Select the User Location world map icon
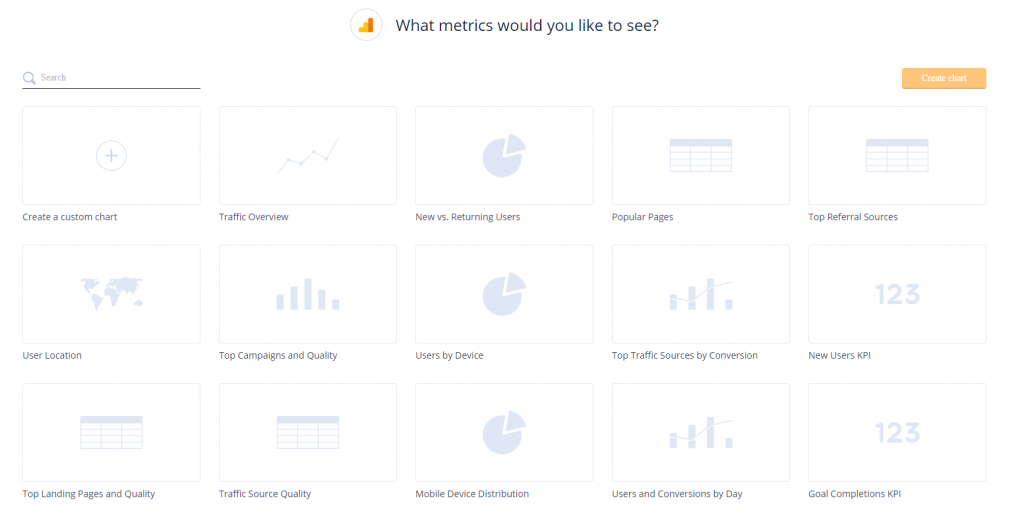This screenshot has height=511, width=1024. (111, 294)
